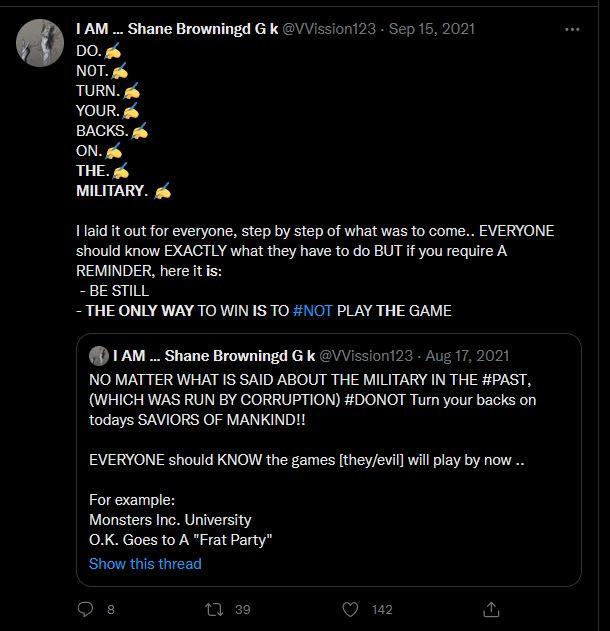Click the writing hand emoji after MILITARY.
This screenshot has width=610, height=631.
tap(163, 190)
